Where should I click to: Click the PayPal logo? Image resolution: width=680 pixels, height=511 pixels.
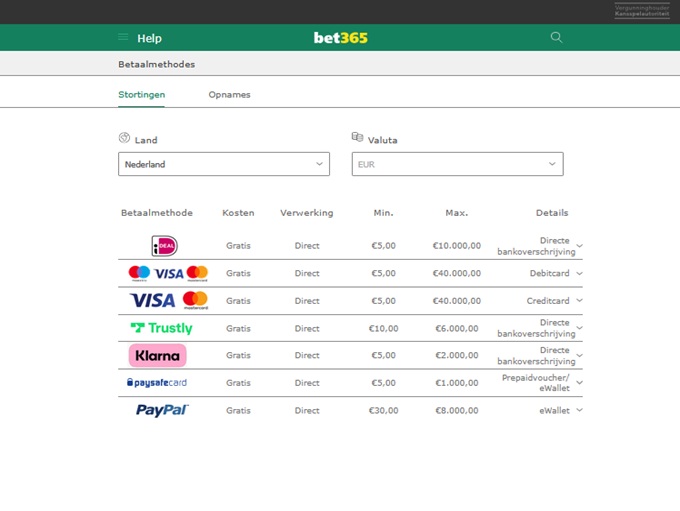162,410
